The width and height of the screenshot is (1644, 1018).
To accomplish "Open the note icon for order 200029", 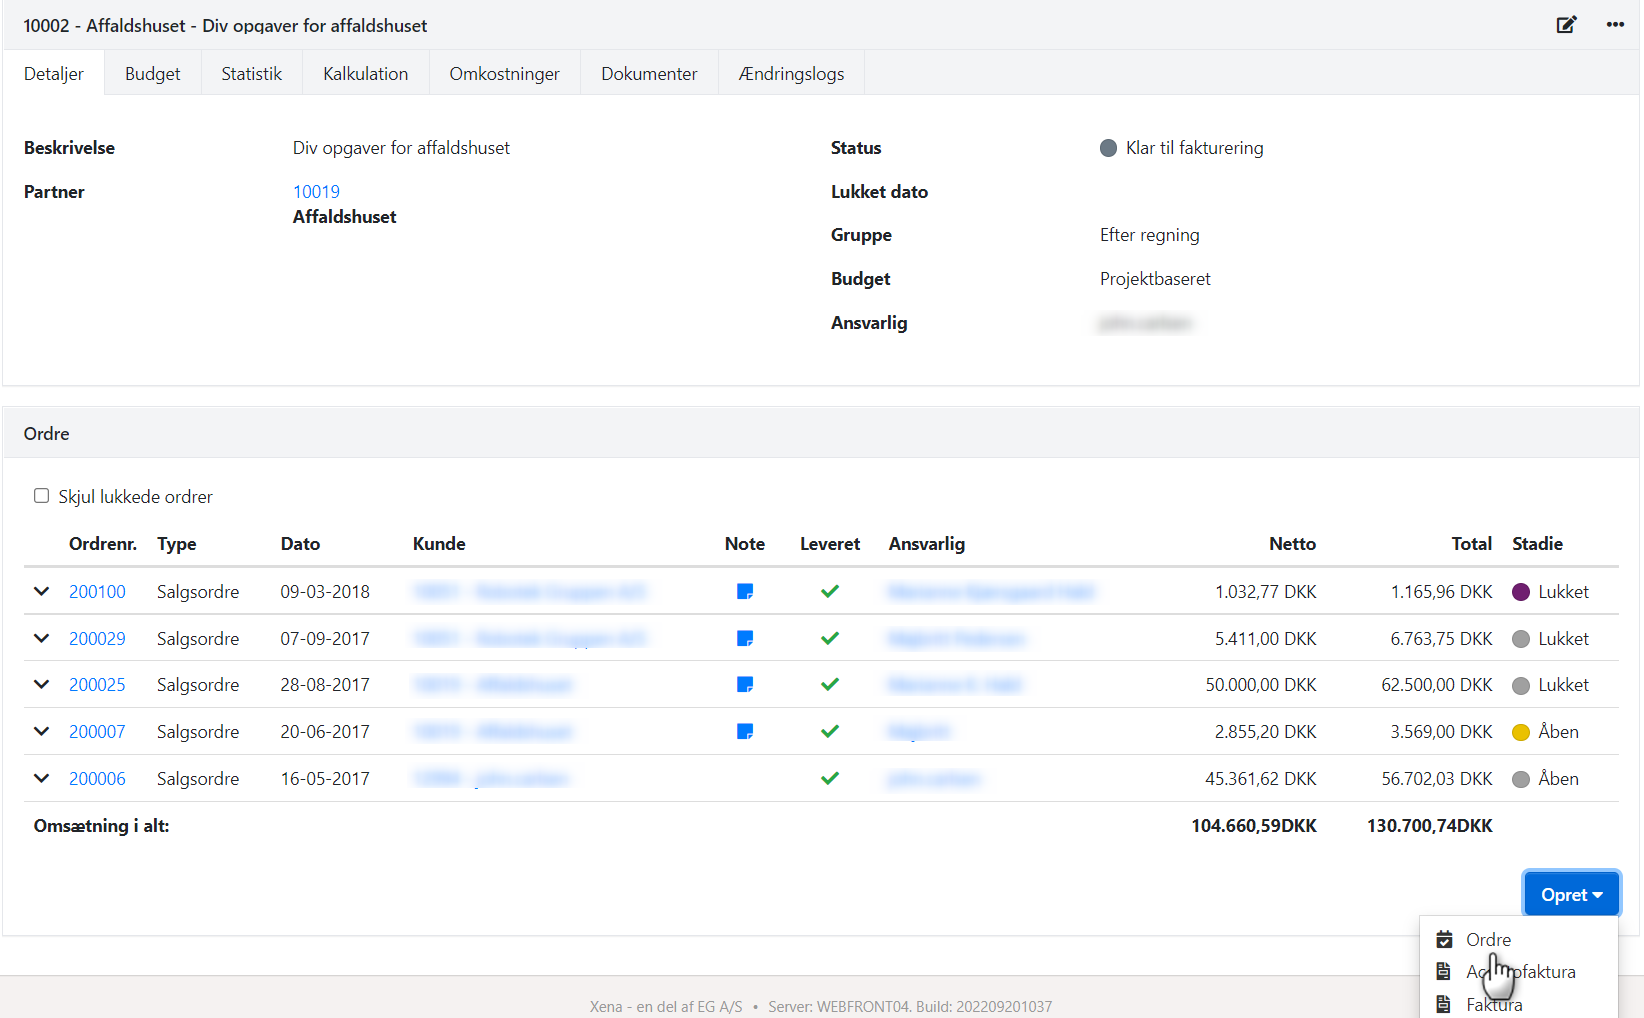I will tap(745, 639).
